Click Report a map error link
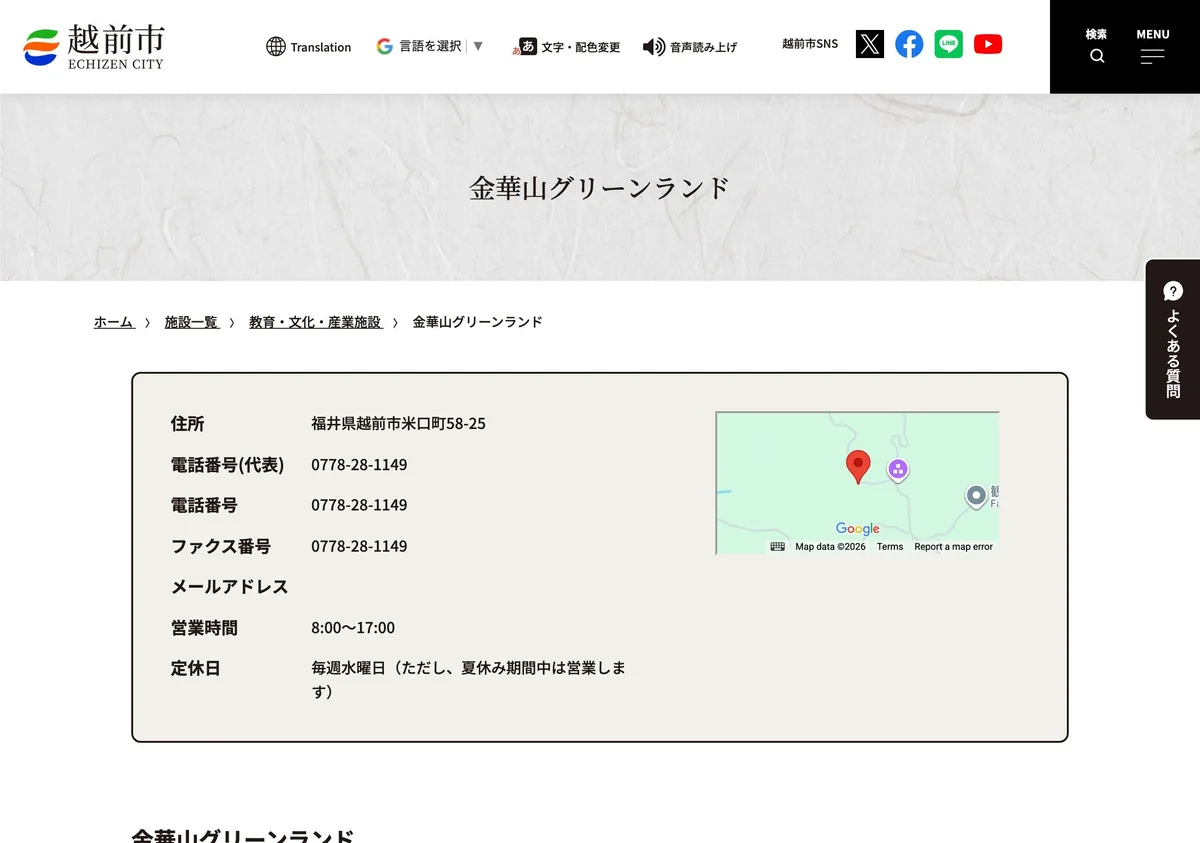The height and width of the screenshot is (843, 1200). [x=954, y=547]
